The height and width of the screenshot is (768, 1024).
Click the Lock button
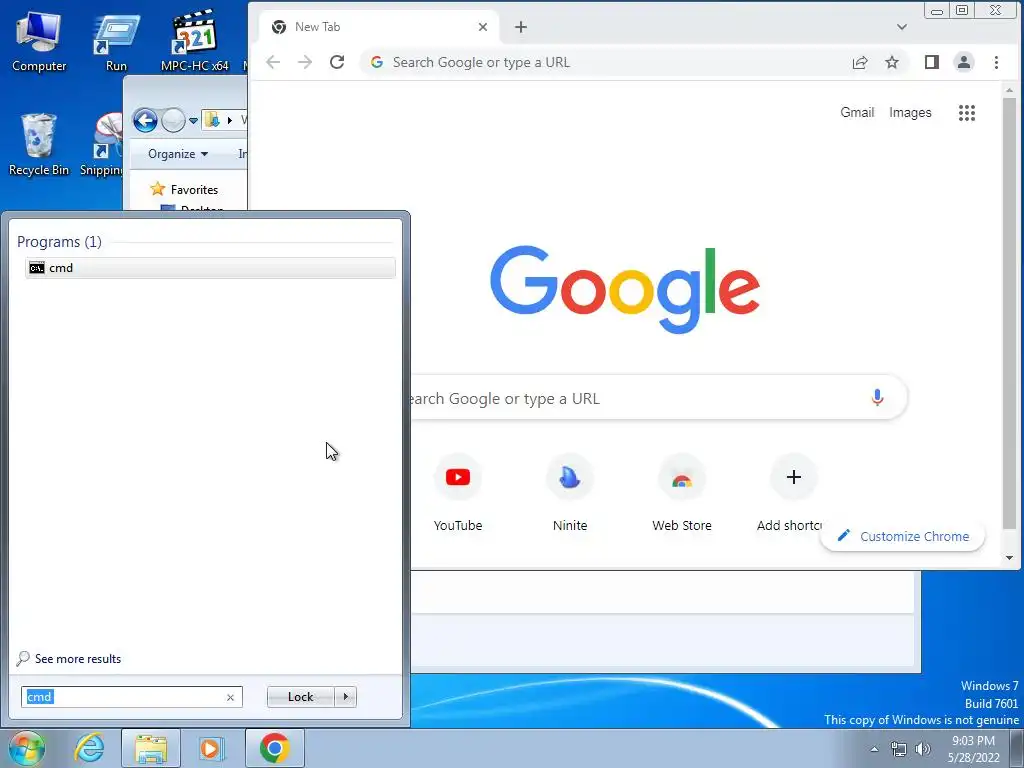point(300,697)
